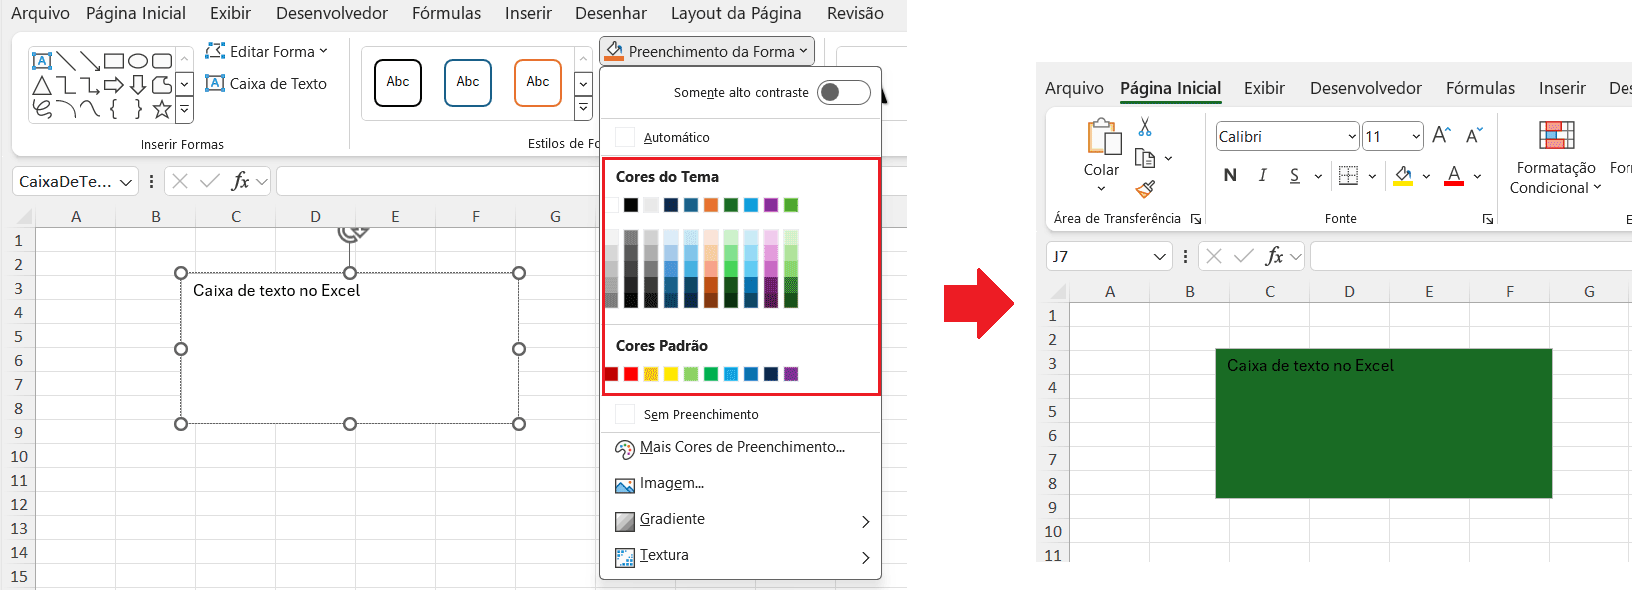This screenshot has height=590, width=1632.
Task: Click the J7 name box field
Action: [x=1098, y=257]
